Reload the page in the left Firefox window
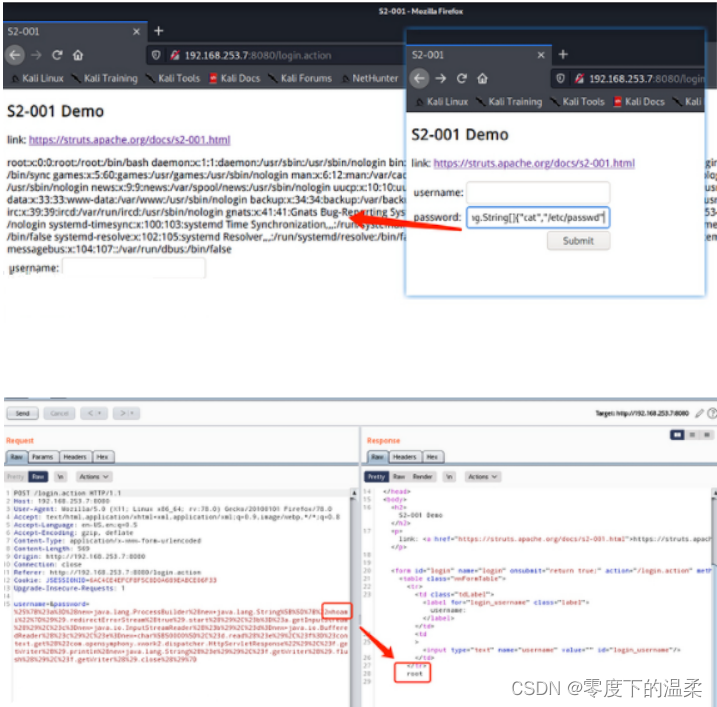Screen dimensions: 717x707 (57, 55)
